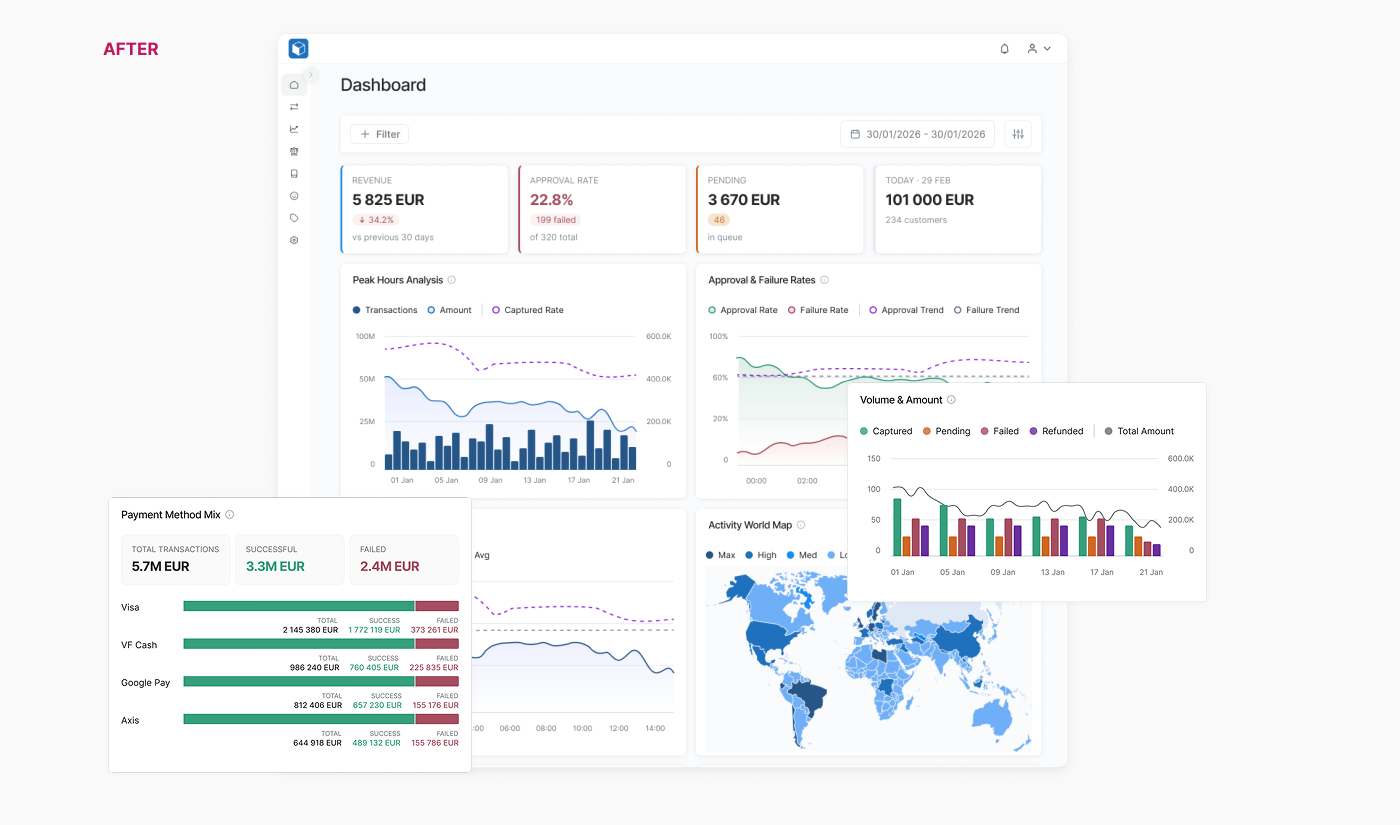Toggle Approval Trend legend item
The image size is (1400, 825).
point(906,310)
